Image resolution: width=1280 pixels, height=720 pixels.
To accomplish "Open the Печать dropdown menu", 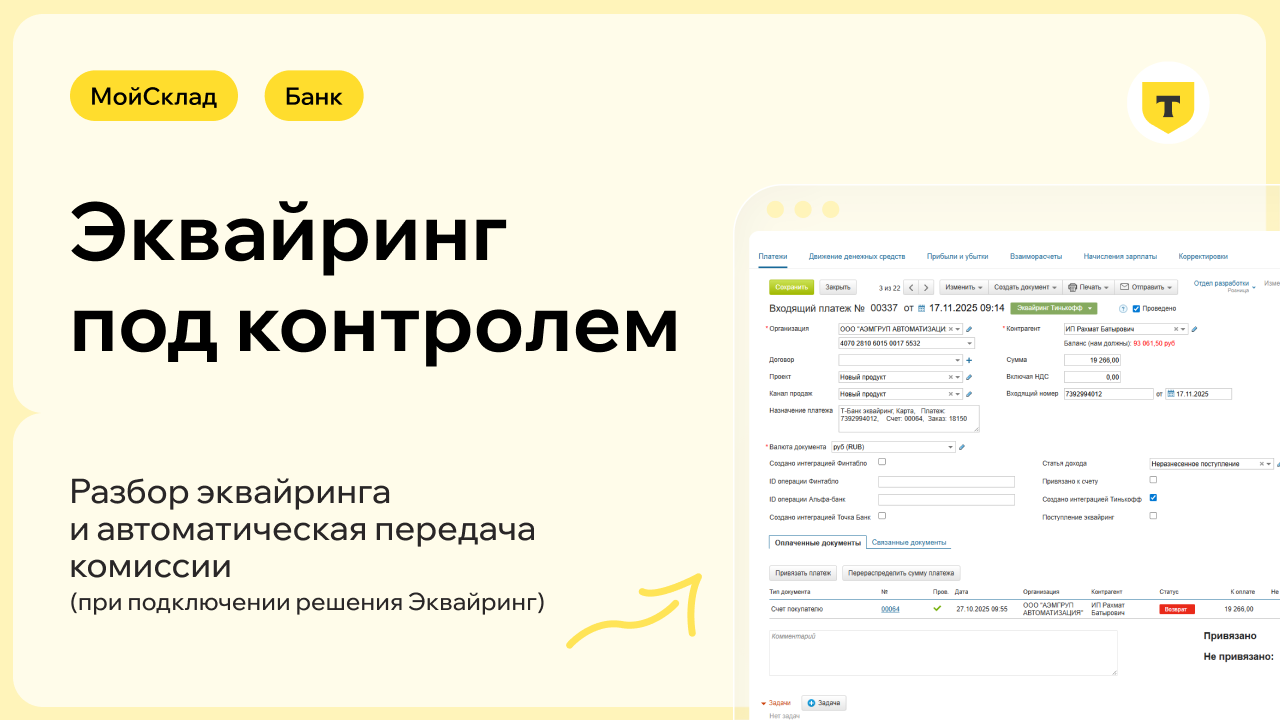I will (1088, 287).
